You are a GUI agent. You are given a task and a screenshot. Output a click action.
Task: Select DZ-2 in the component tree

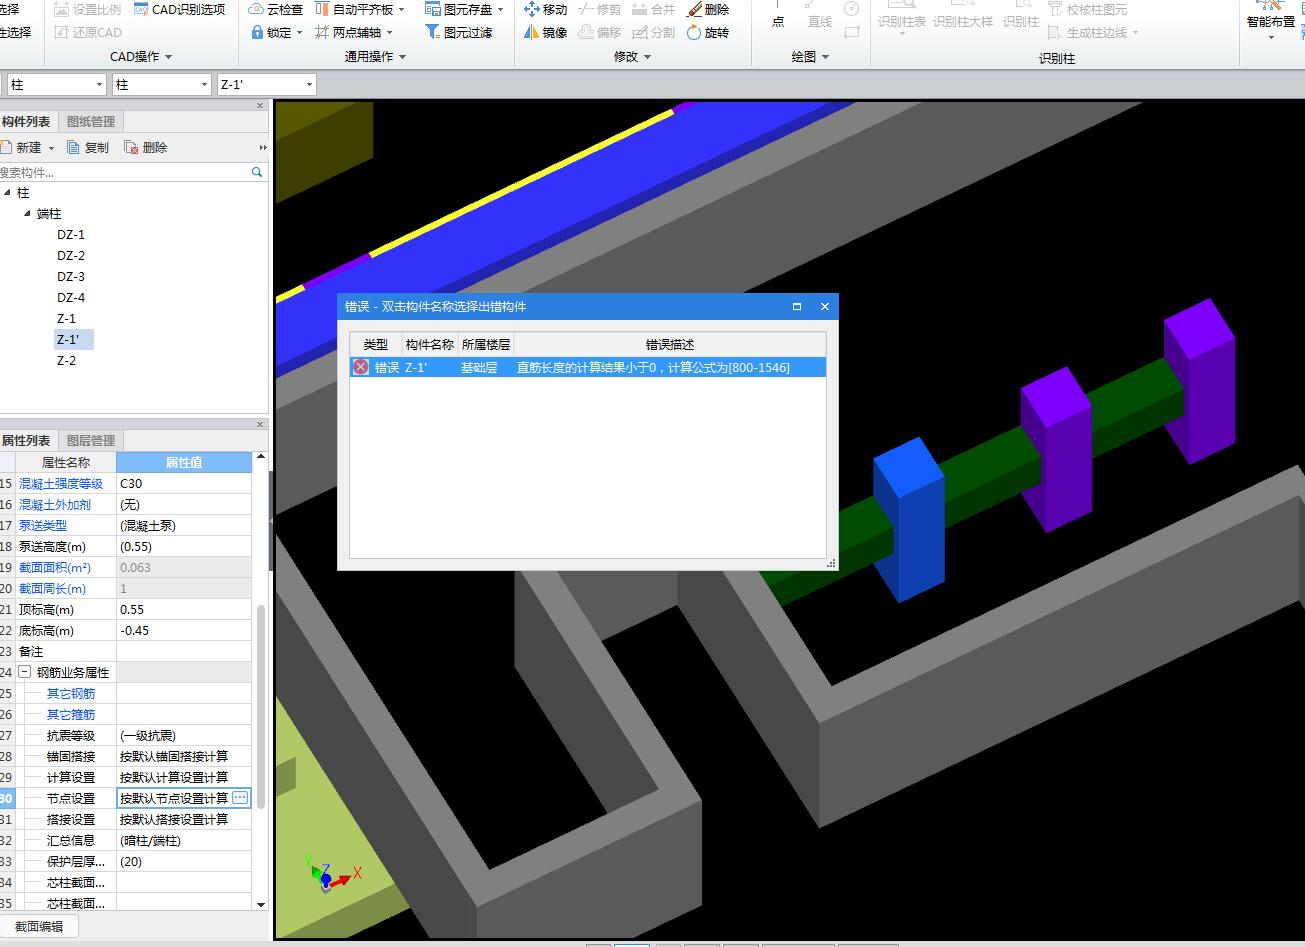[71, 255]
